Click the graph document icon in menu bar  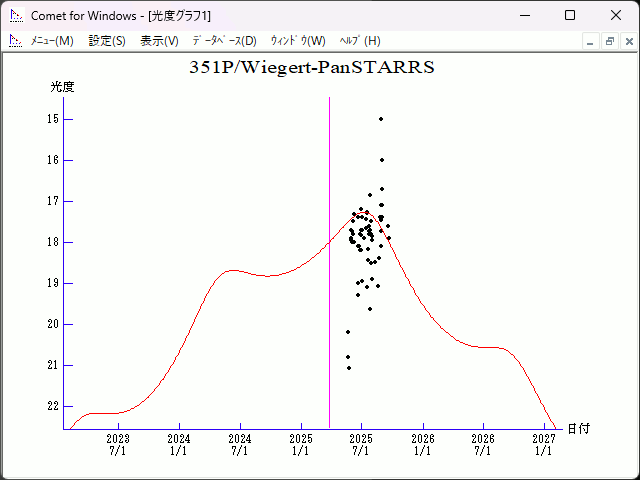(15, 41)
